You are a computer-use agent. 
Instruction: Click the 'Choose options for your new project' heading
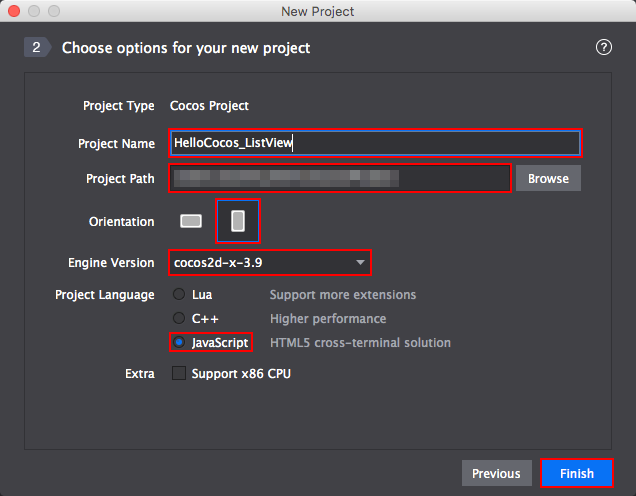point(186,47)
